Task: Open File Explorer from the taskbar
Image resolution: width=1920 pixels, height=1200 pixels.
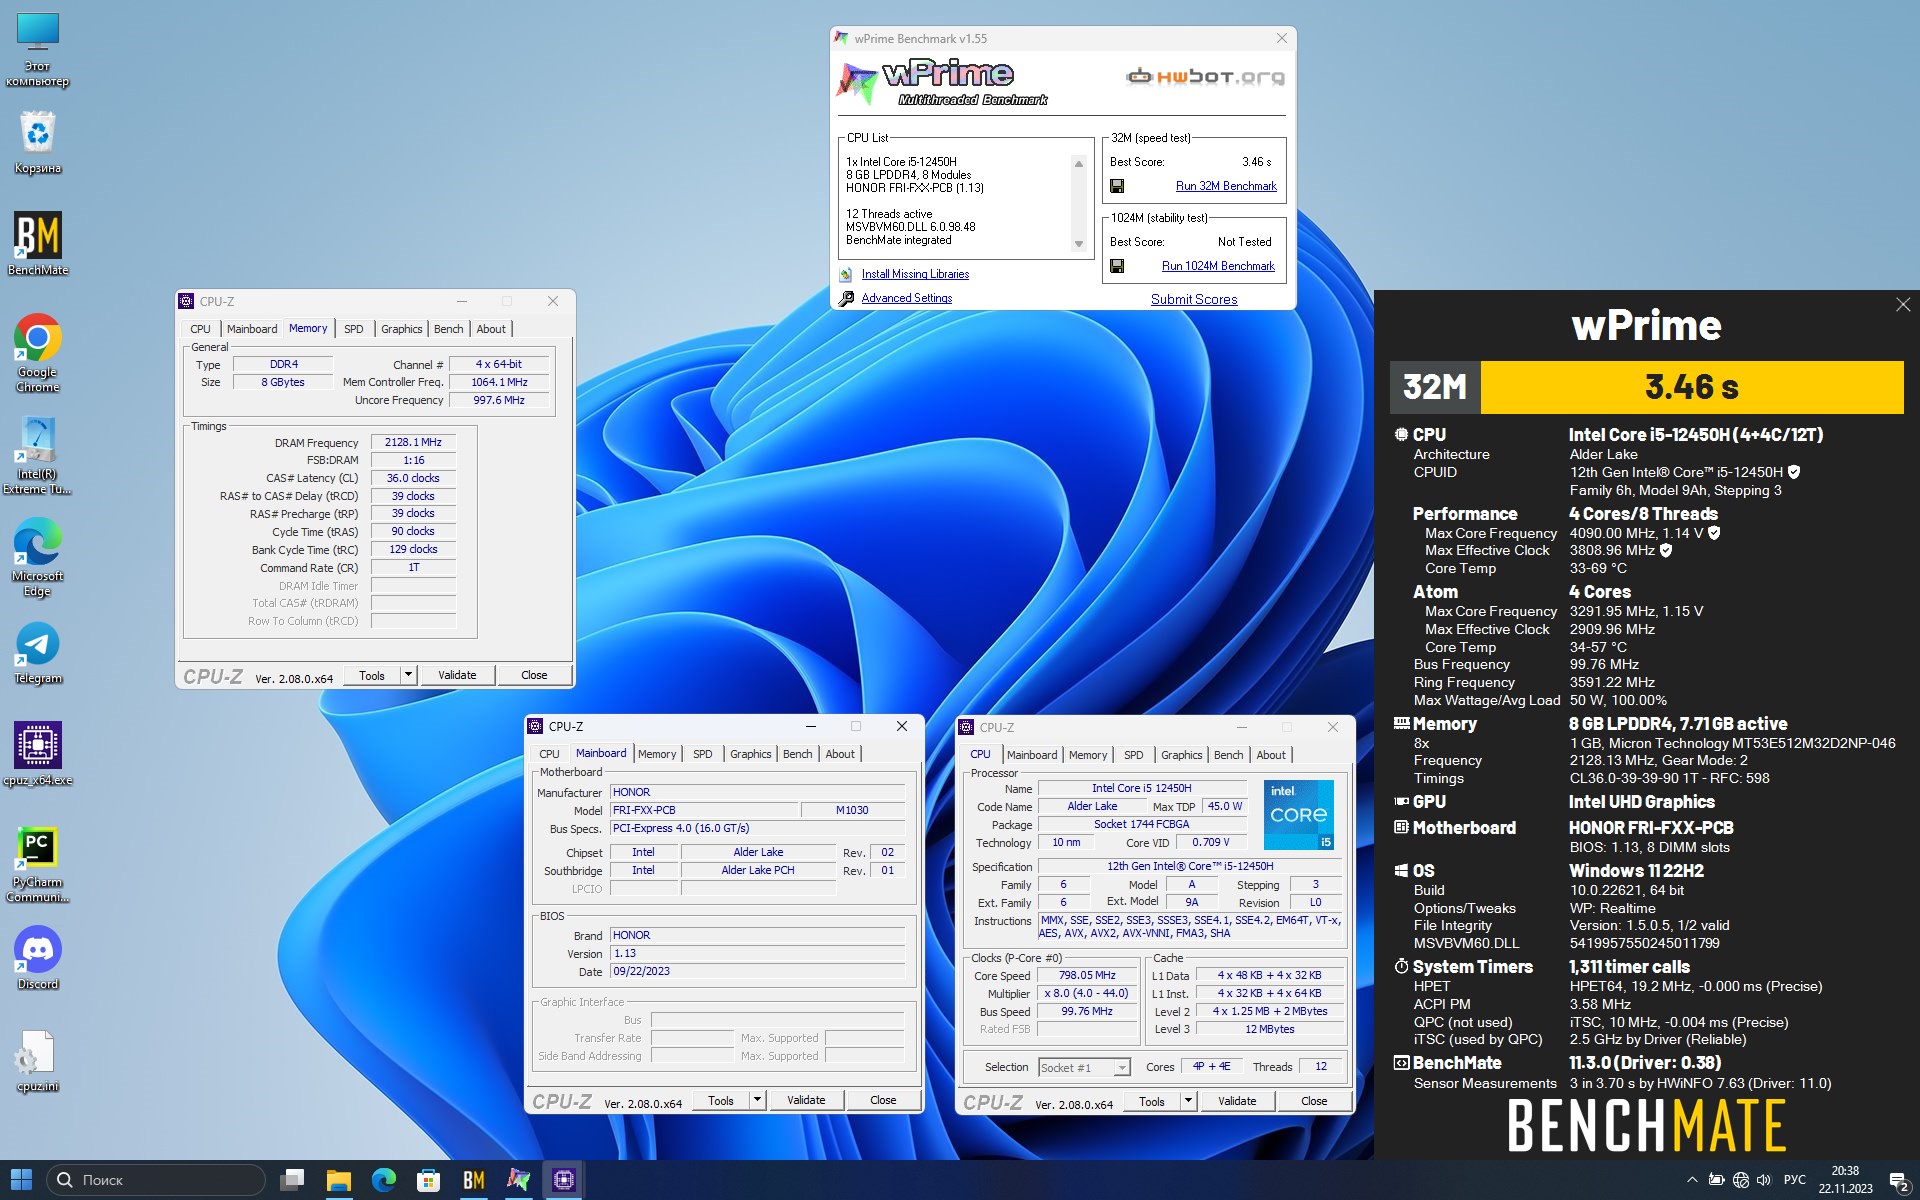Action: [338, 1180]
